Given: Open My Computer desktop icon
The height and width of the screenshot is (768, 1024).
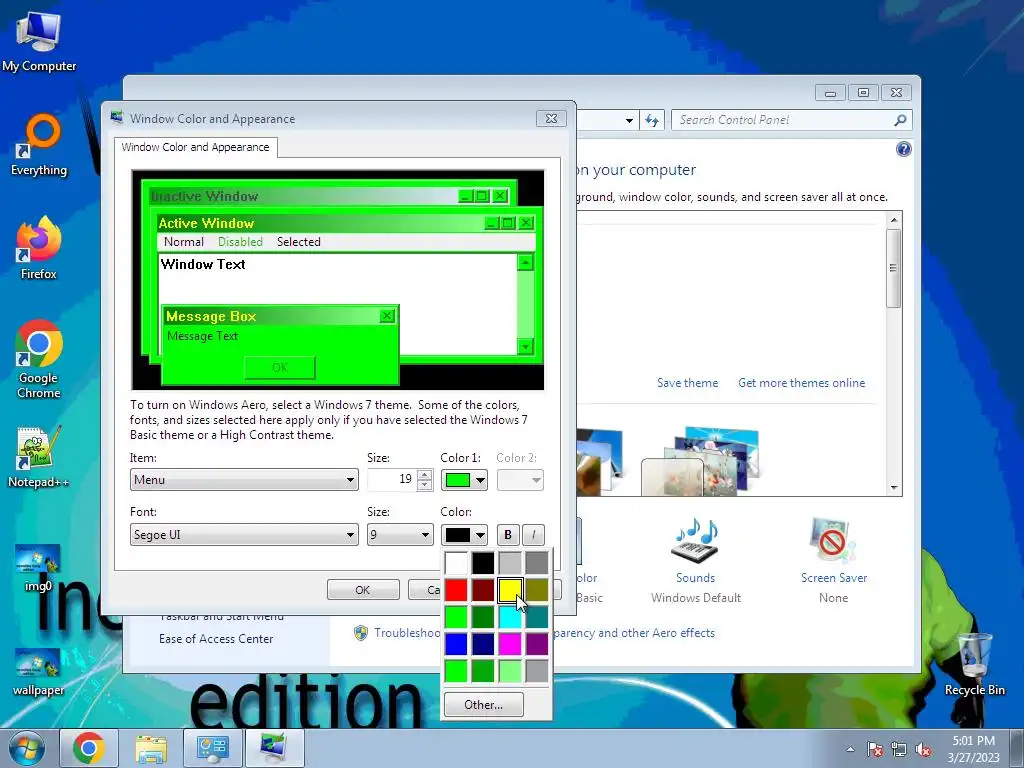Looking at the screenshot, I should pos(39,41).
